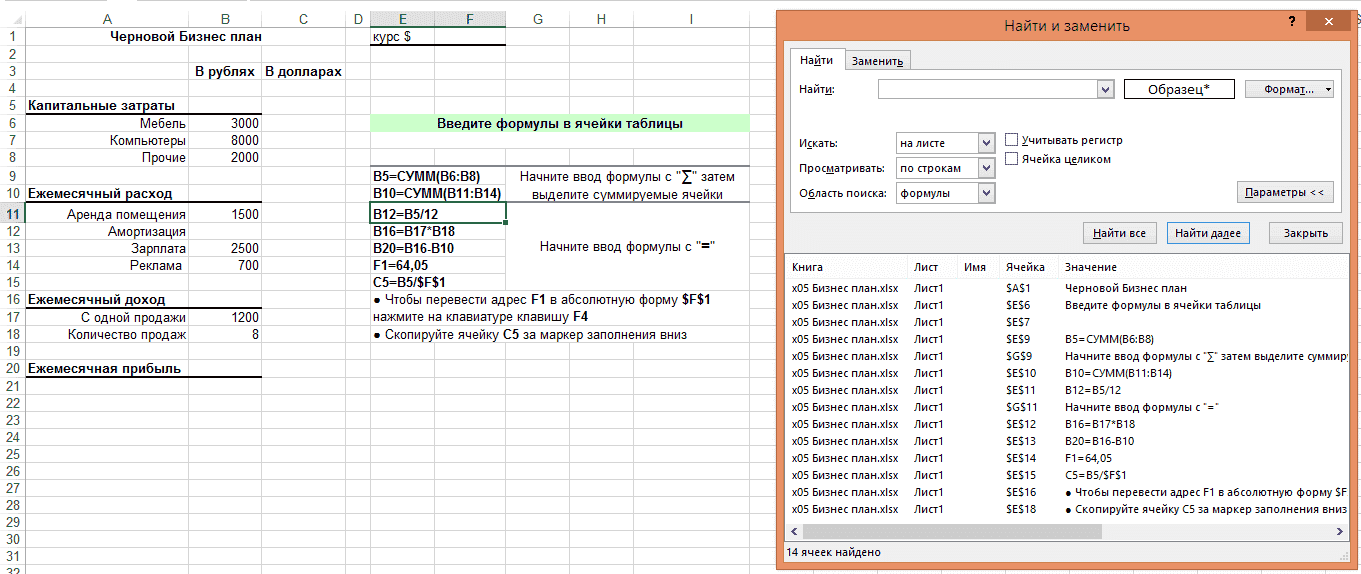This screenshot has height=574, width=1361.
Task: Select the Найти tab
Action: tap(816, 61)
